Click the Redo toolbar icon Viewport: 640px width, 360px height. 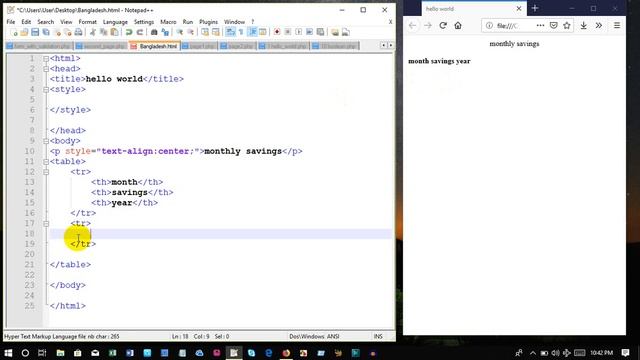(x=140, y=32)
